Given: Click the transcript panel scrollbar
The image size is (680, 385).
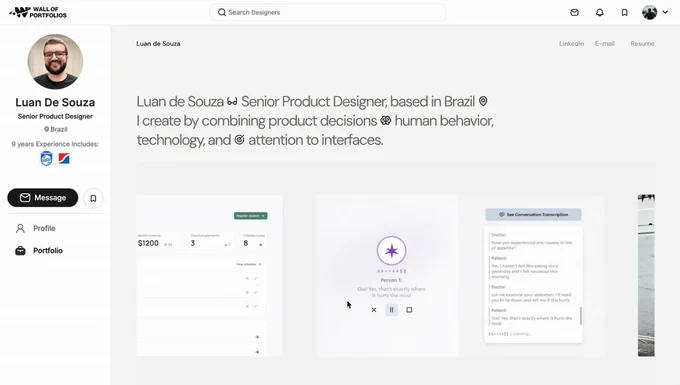Looking at the screenshot, I should (581, 316).
